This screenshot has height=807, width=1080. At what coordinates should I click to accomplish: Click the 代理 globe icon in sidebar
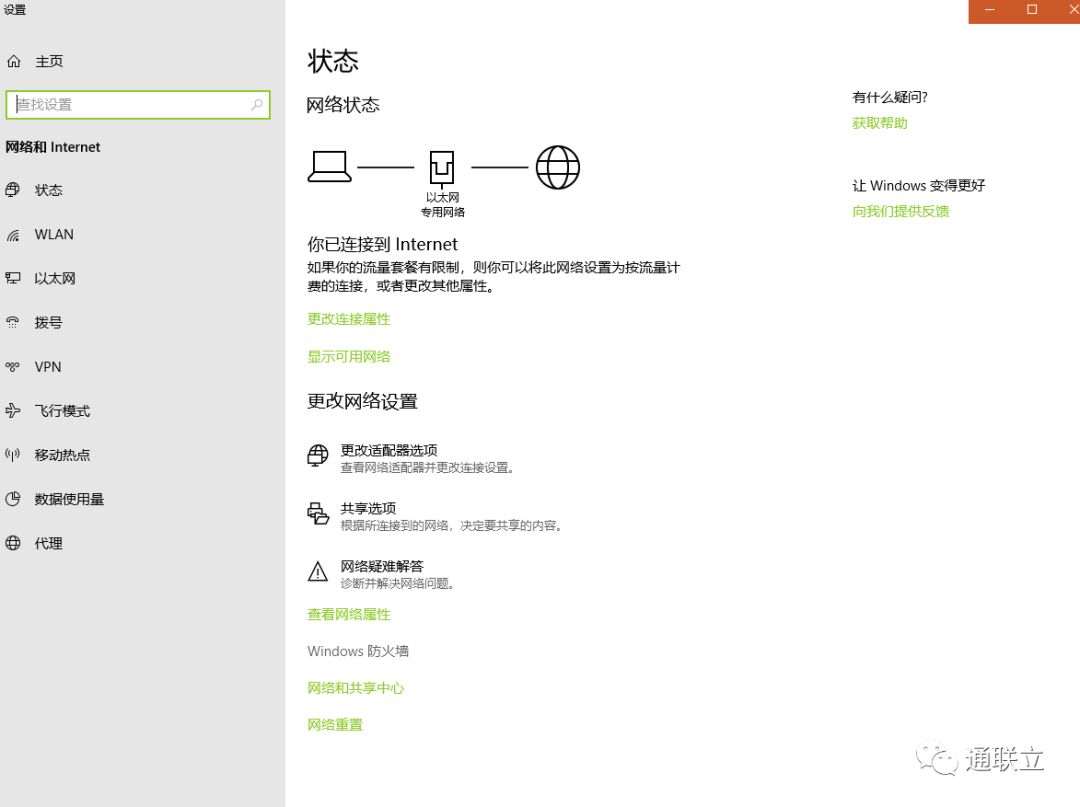pyautogui.click(x=12, y=543)
